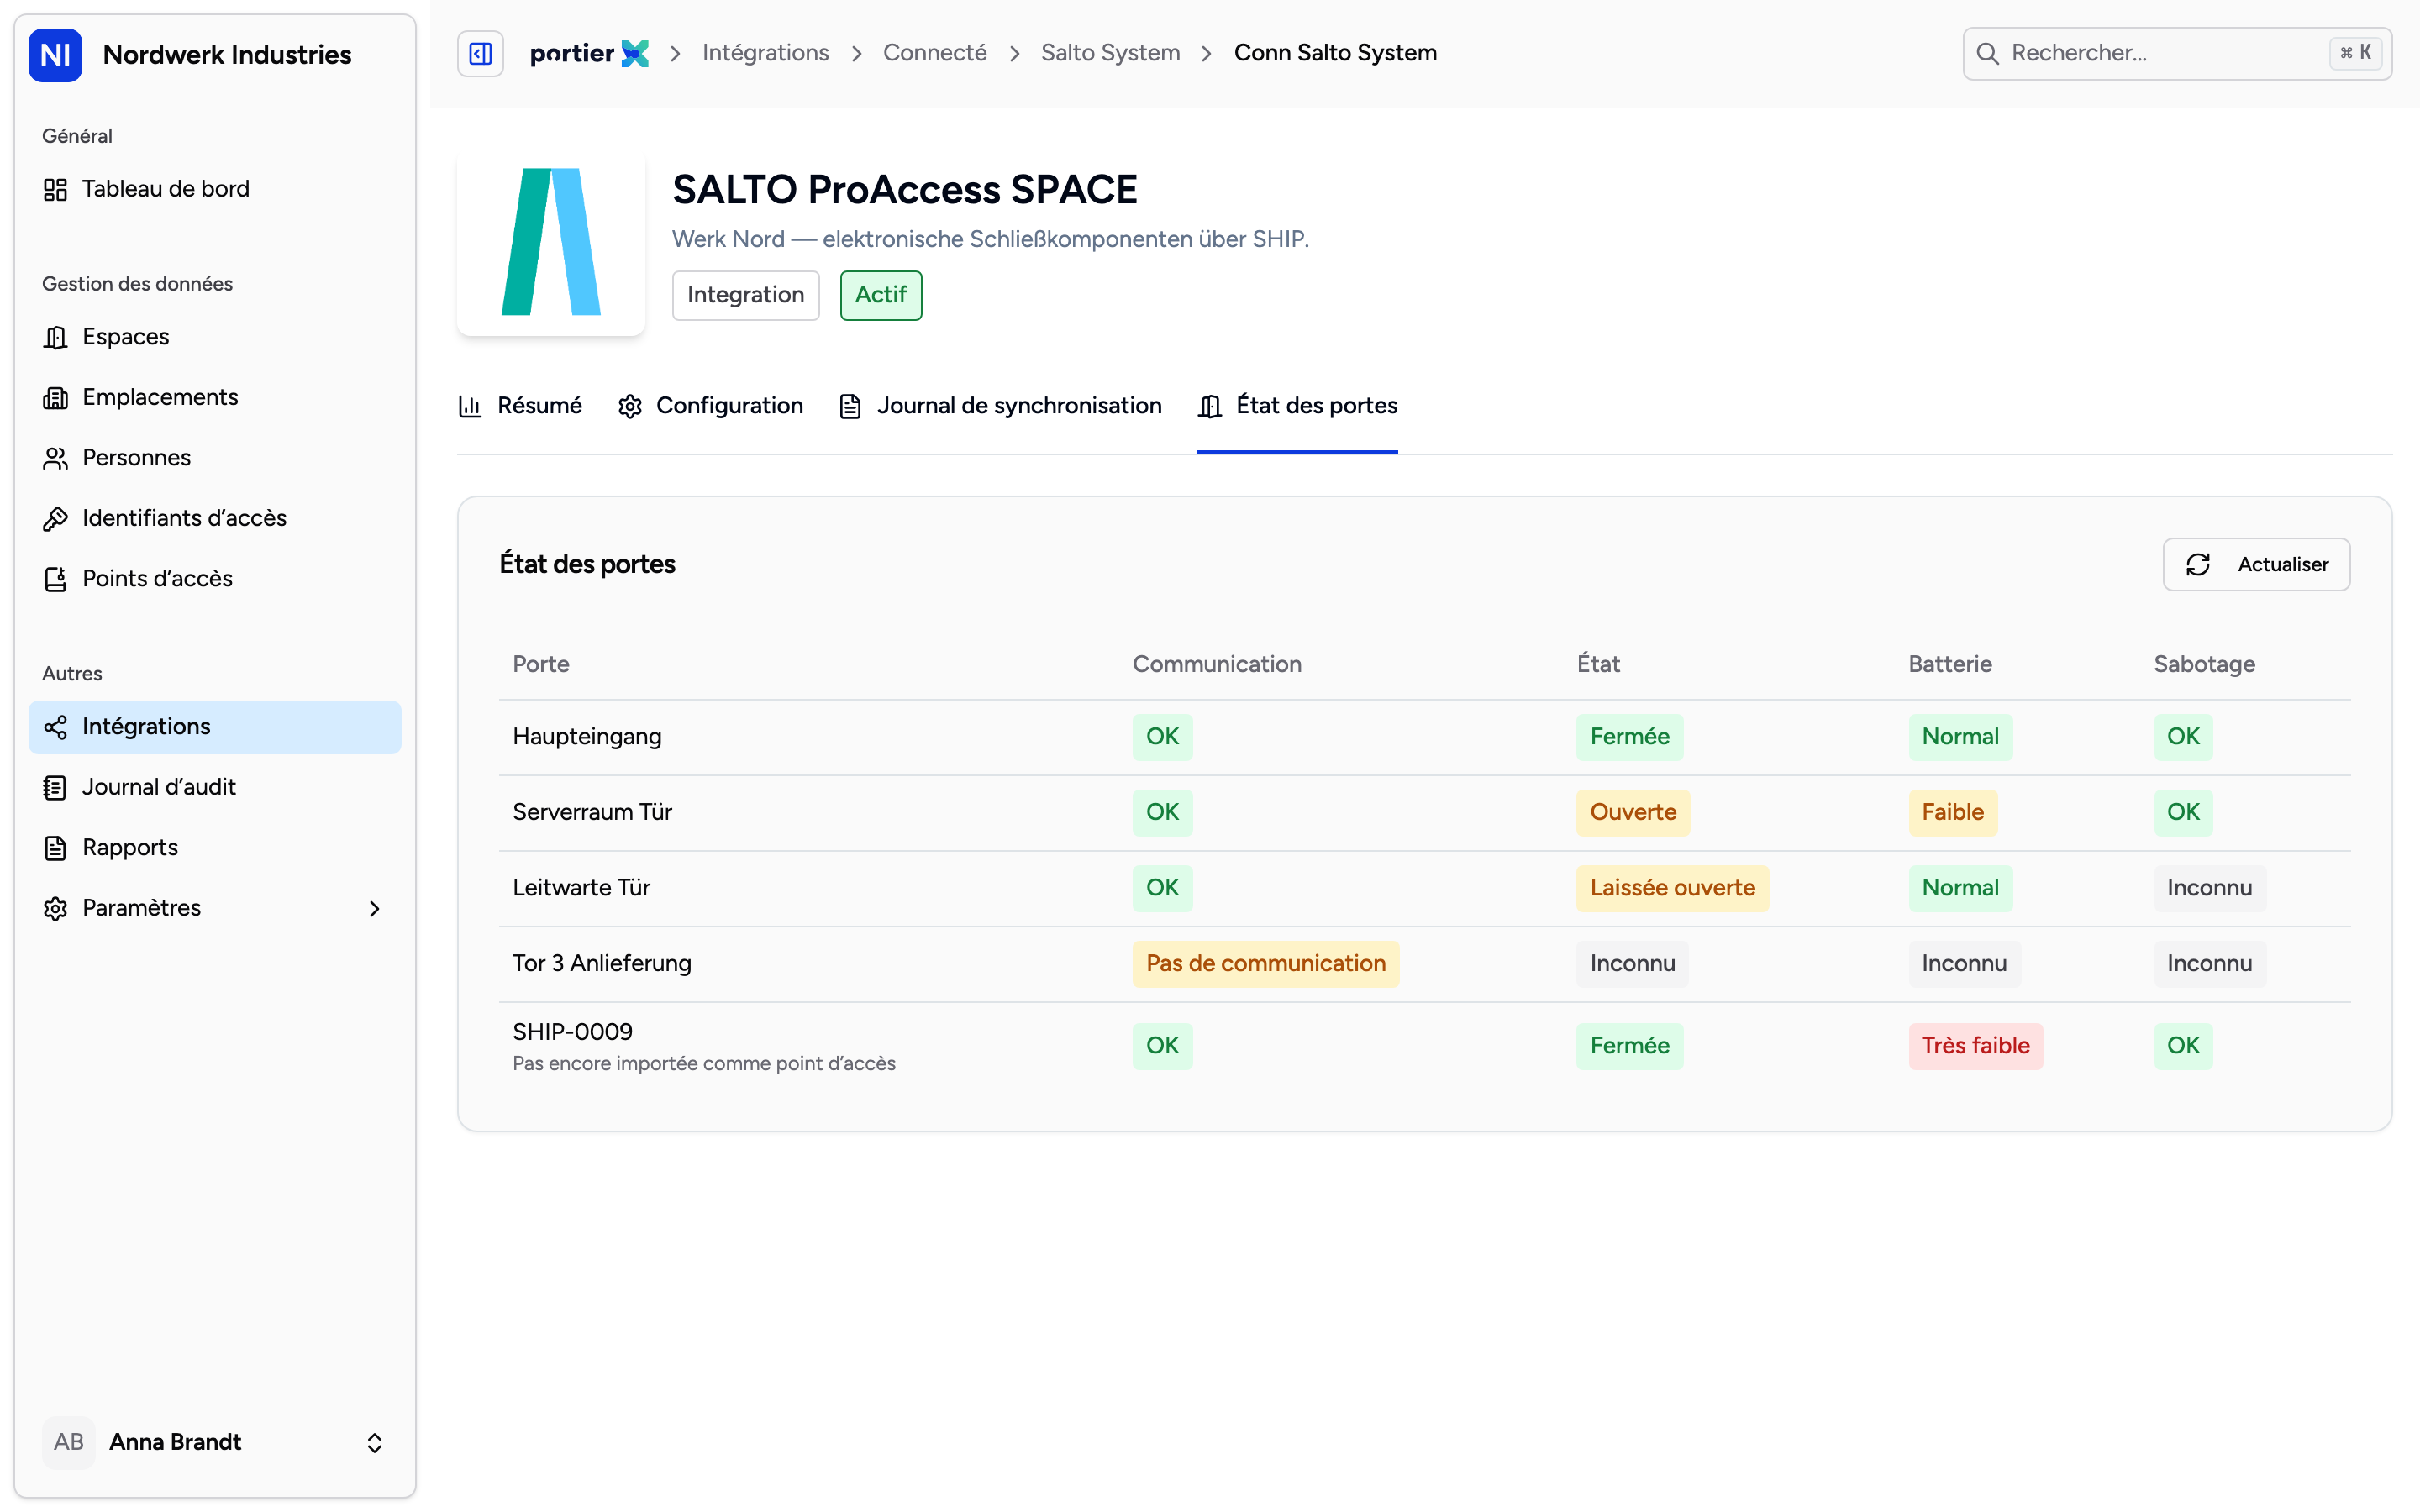The height and width of the screenshot is (1512, 2420).
Task: Click the Faible battery badge
Action: click(x=1952, y=812)
